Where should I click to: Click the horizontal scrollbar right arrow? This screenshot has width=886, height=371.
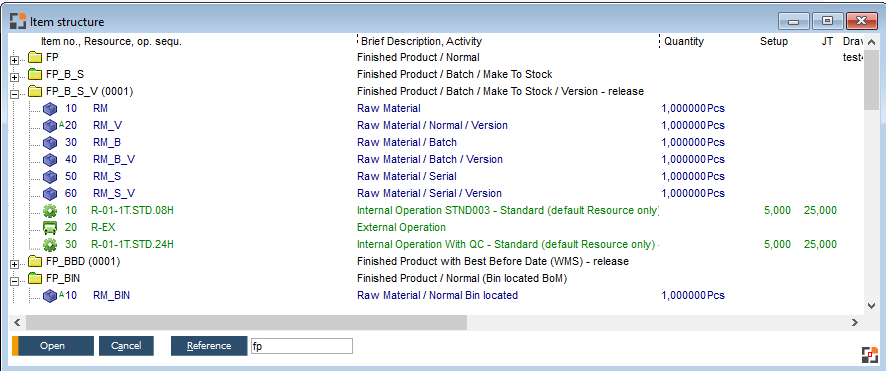[x=855, y=322]
